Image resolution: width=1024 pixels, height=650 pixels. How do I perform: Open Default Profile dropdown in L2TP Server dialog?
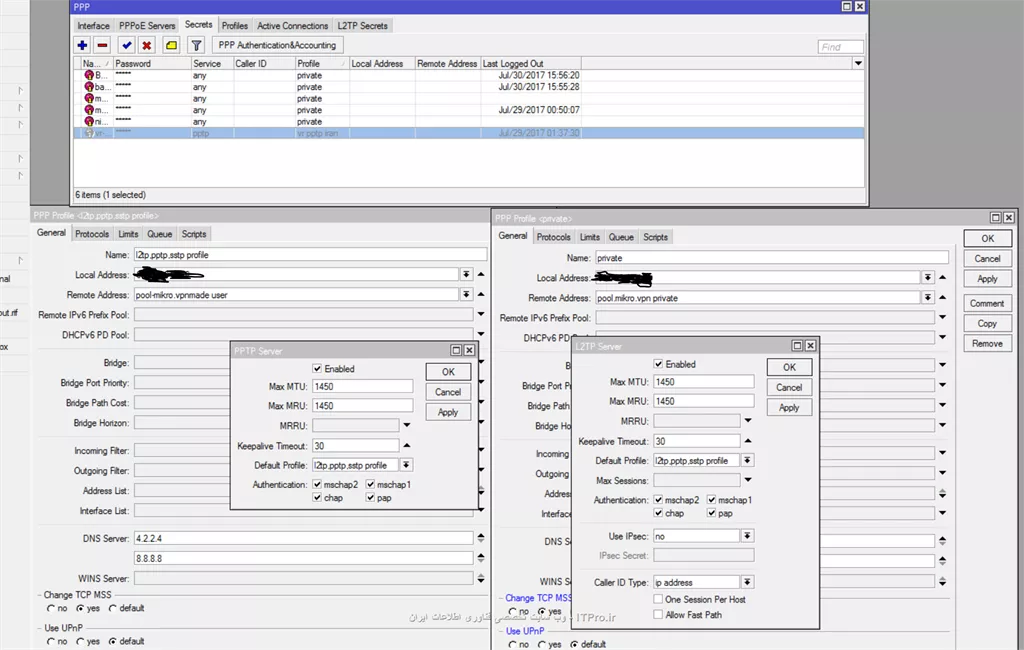click(747, 461)
